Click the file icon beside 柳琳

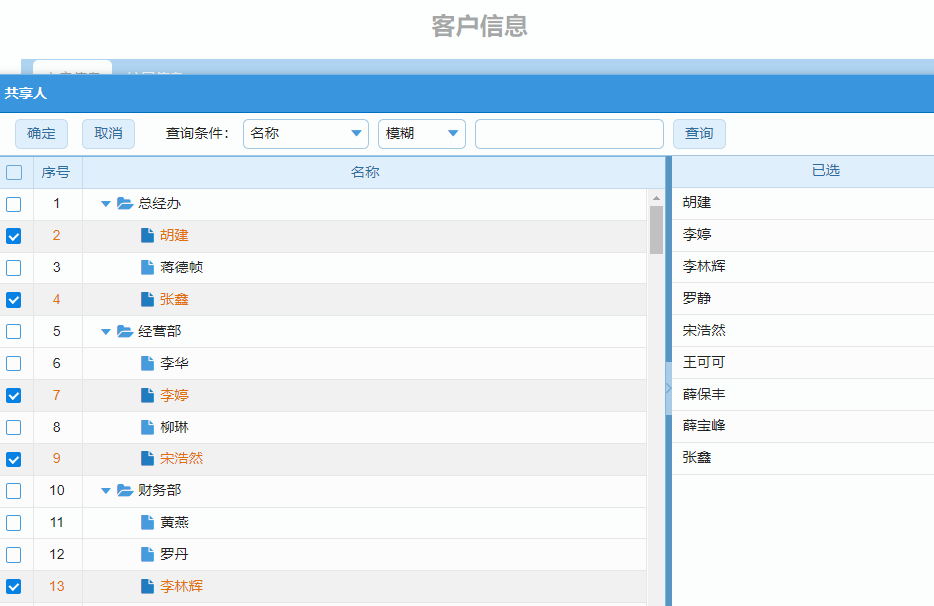(x=148, y=427)
